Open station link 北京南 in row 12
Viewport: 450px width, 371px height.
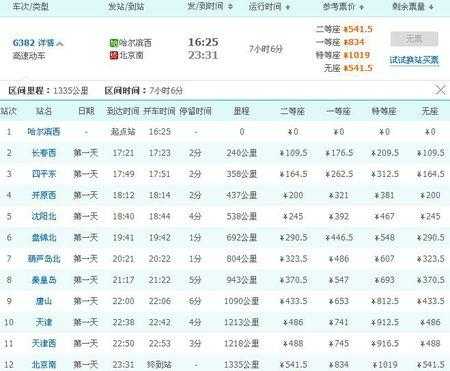[x=44, y=365]
